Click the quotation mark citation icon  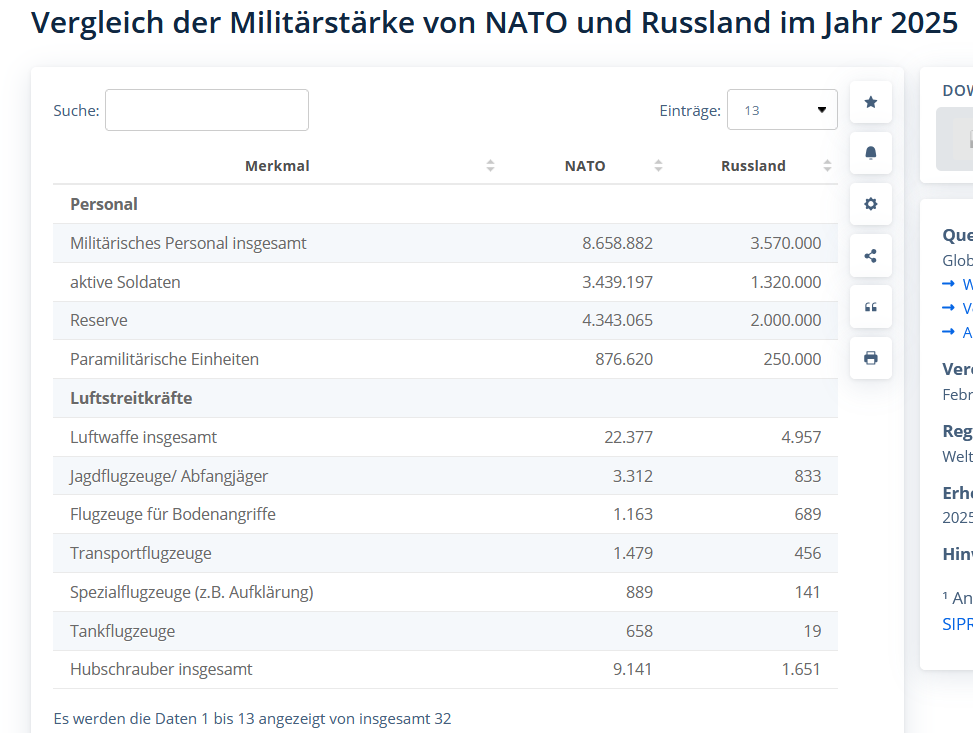870,307
